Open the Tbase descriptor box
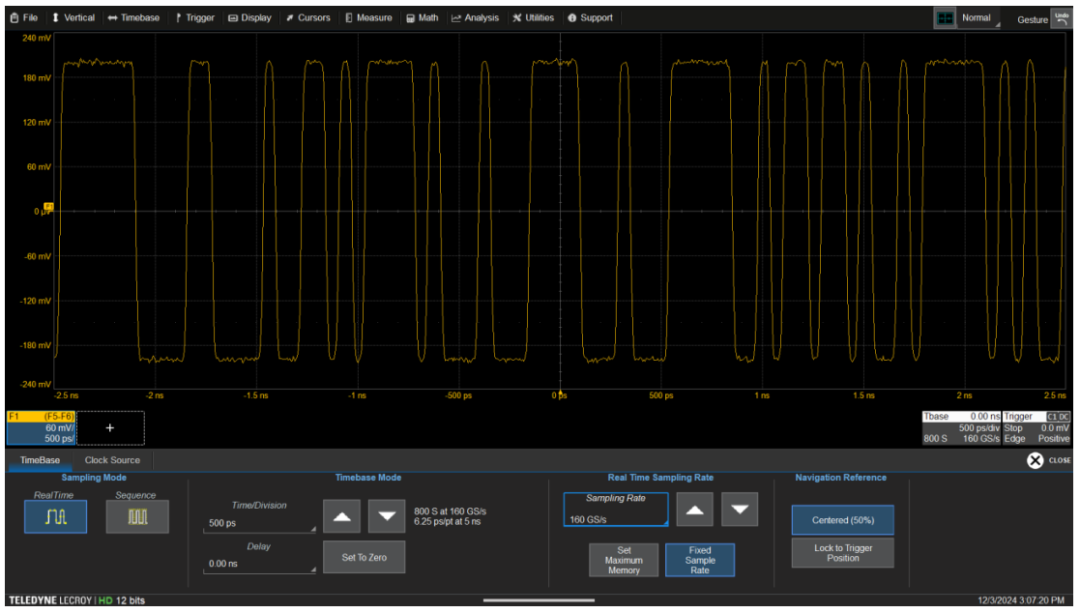 (x=962, y=428)
